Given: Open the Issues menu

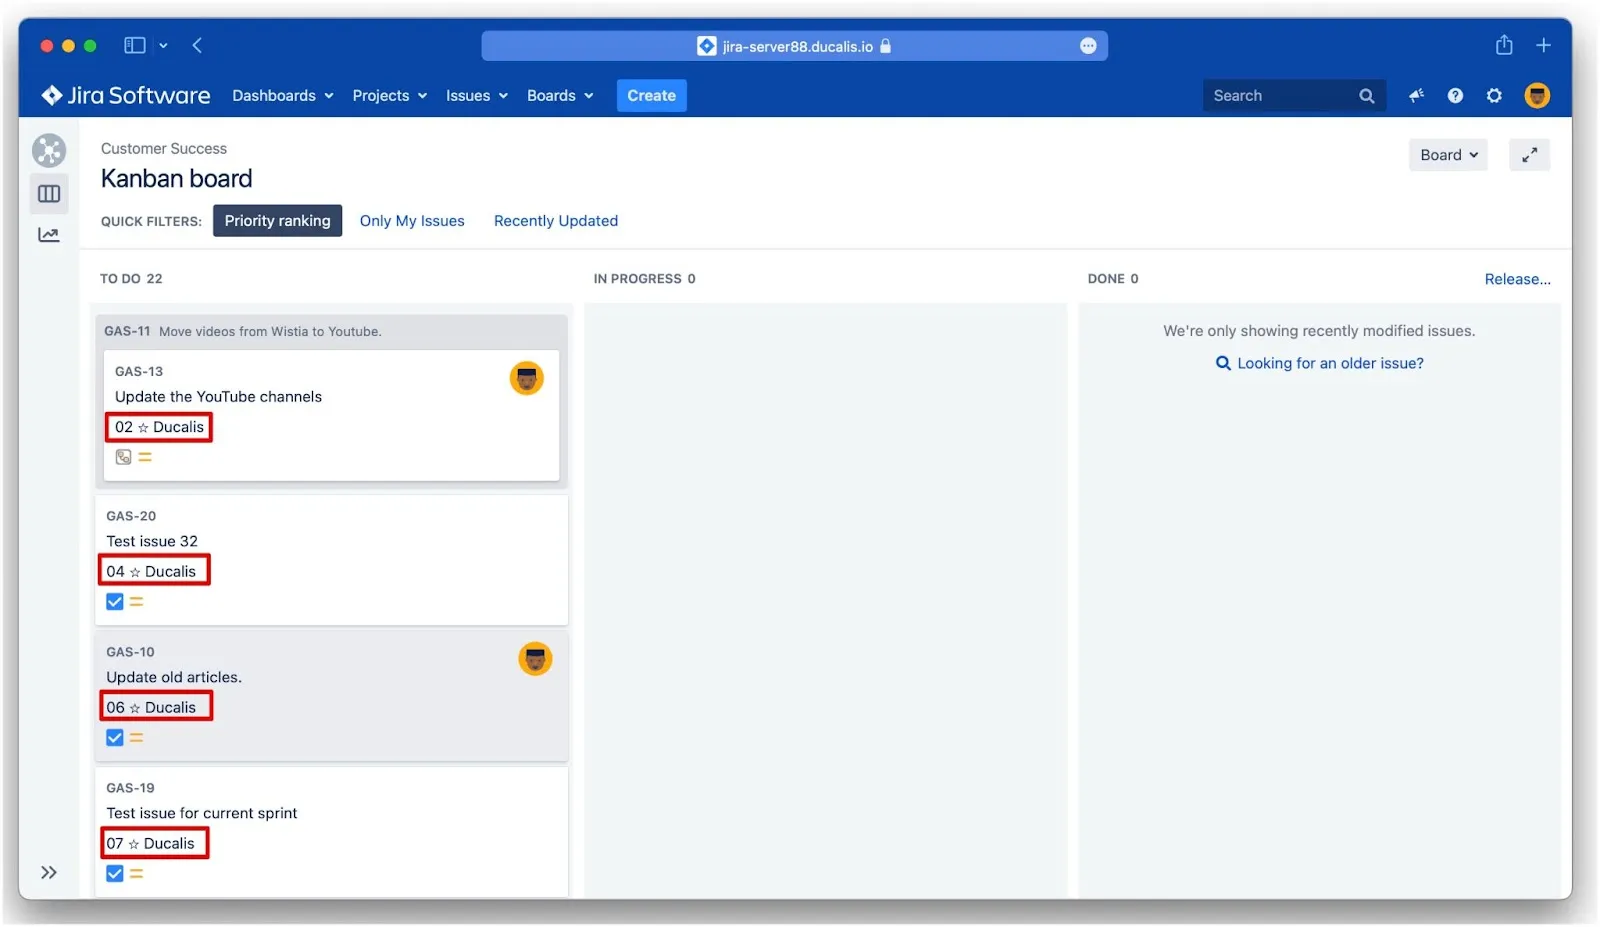Looking at the screenshot, I should tap(476, 96).
